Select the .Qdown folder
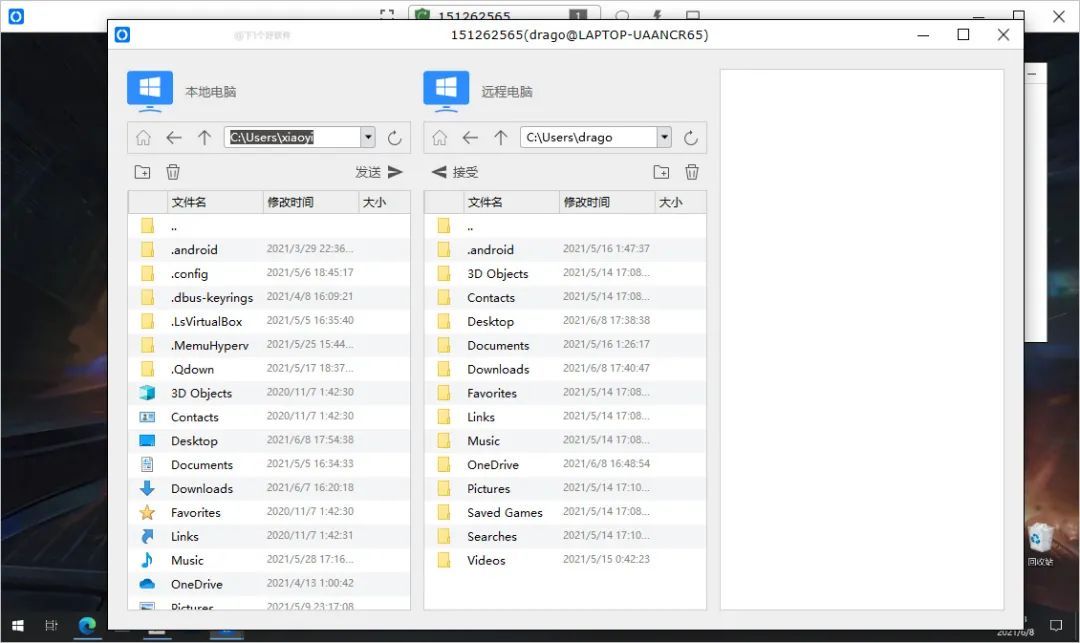 269,369
